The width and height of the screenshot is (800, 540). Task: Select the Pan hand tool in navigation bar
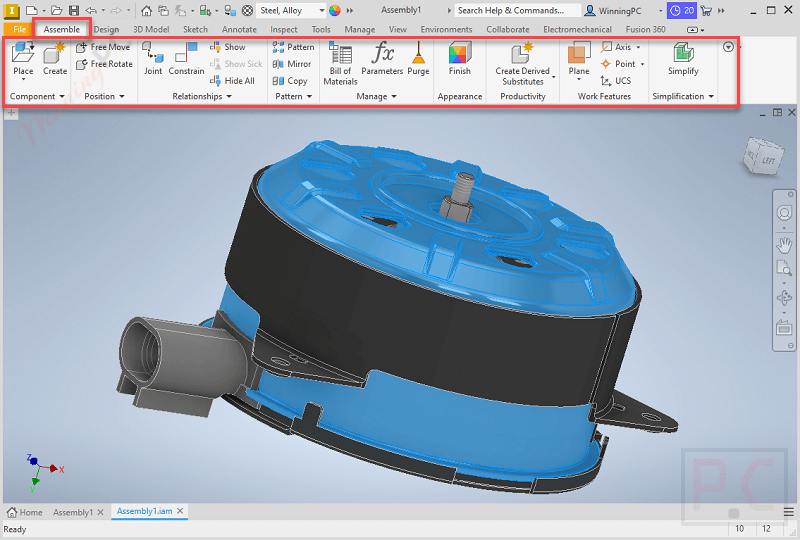pos(784,245)
